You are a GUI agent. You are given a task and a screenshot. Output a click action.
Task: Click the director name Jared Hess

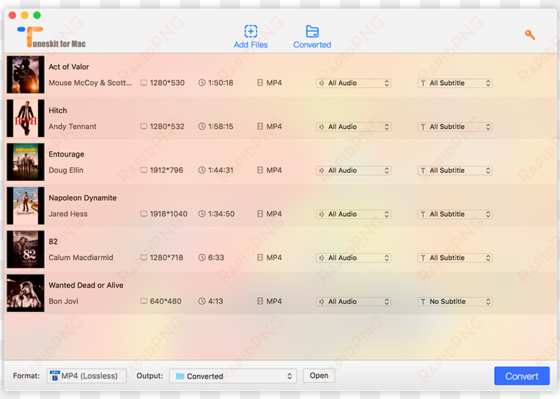pyautogui.click(x=68, y=214)
